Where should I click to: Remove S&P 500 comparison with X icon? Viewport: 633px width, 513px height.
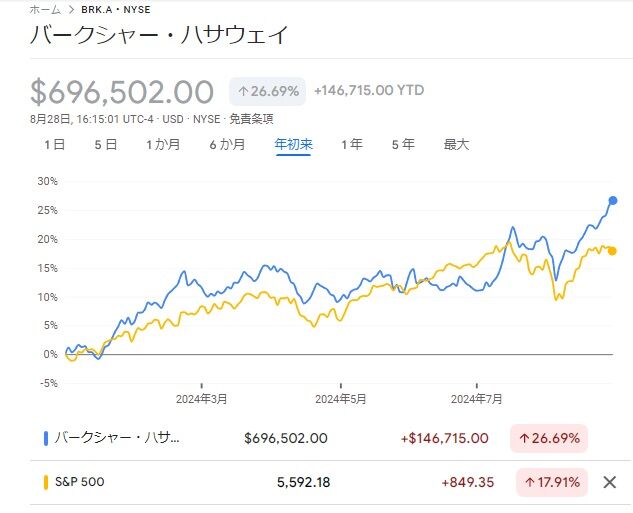click(610, 483)
